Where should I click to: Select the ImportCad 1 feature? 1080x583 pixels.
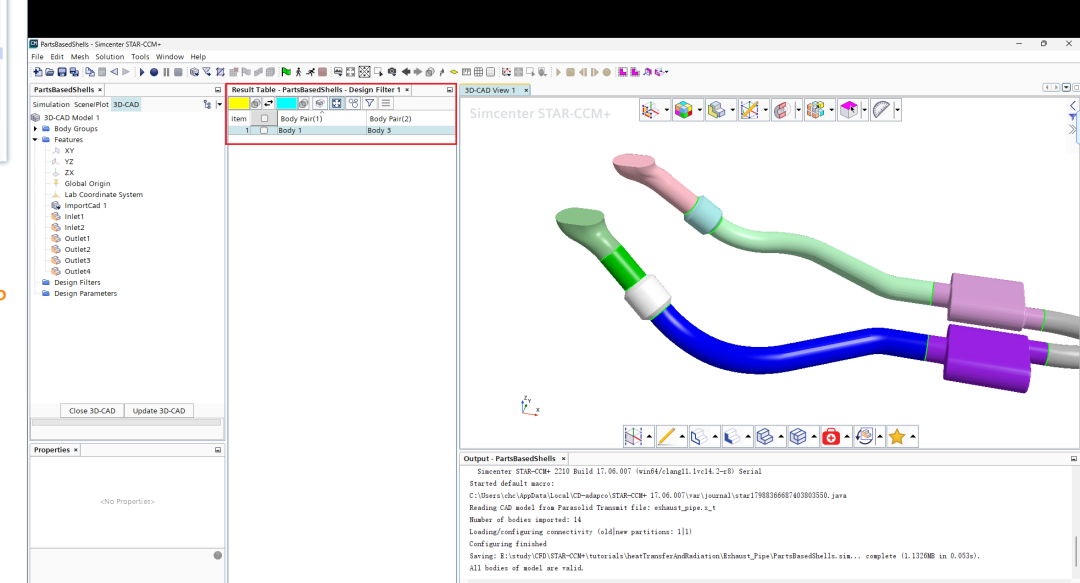tap(85, 205)
